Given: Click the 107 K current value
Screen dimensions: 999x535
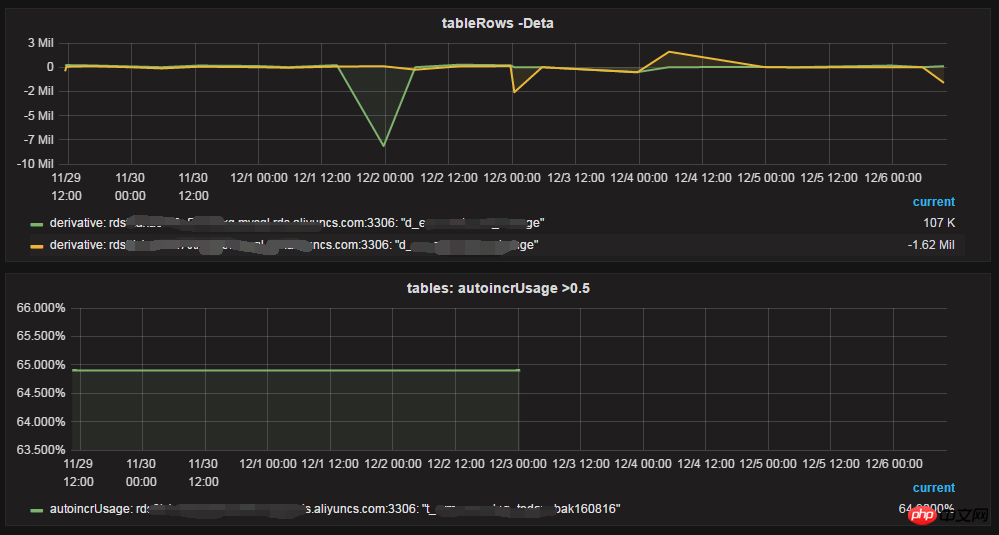Looking at the screenshot, I should 939,223.
